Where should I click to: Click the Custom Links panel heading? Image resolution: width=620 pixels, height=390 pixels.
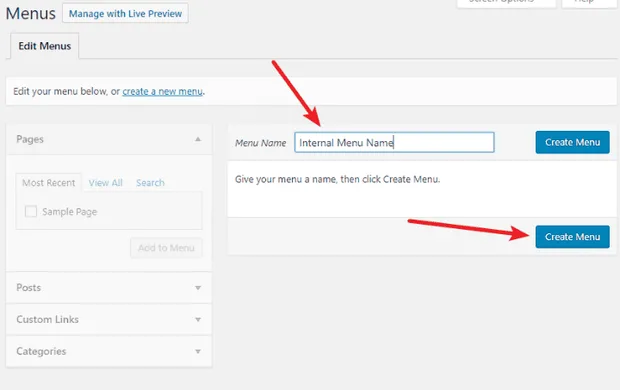coord(47,319)
